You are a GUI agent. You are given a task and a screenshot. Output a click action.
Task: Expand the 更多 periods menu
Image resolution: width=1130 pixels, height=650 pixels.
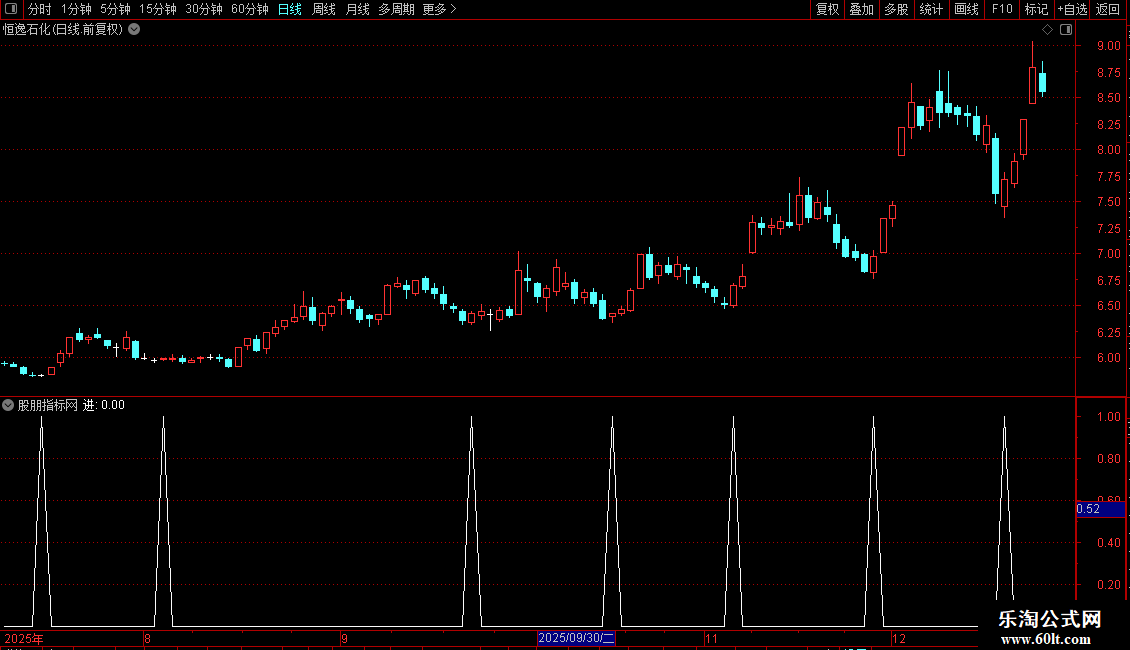pos(440,9)
